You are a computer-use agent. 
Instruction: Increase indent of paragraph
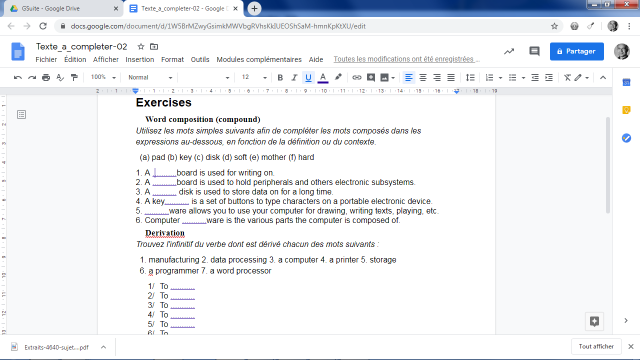click(549, 78)
